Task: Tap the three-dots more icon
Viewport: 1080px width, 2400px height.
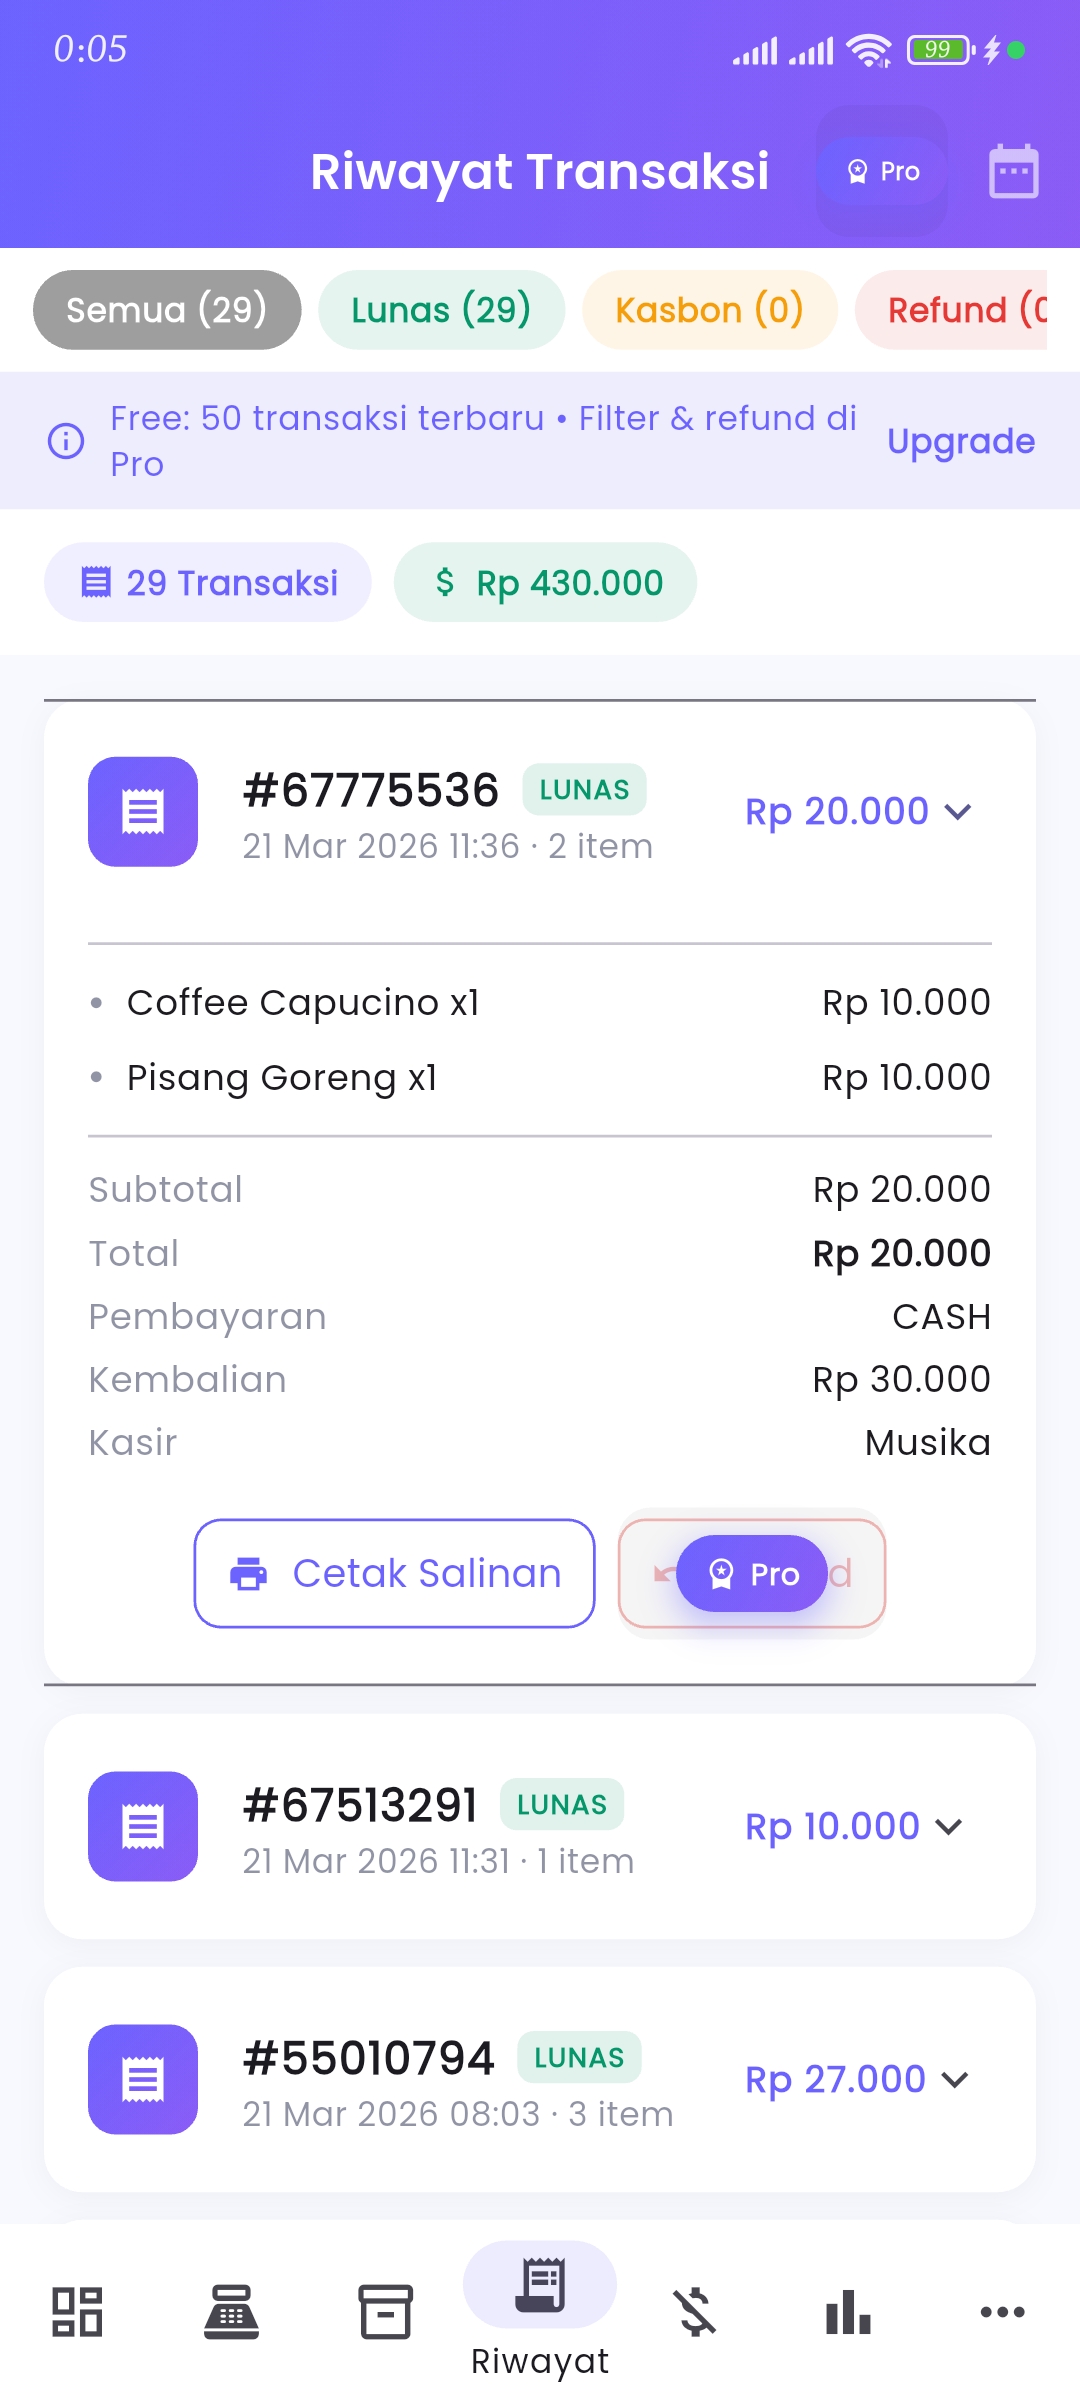Action: [1002, 2312]
